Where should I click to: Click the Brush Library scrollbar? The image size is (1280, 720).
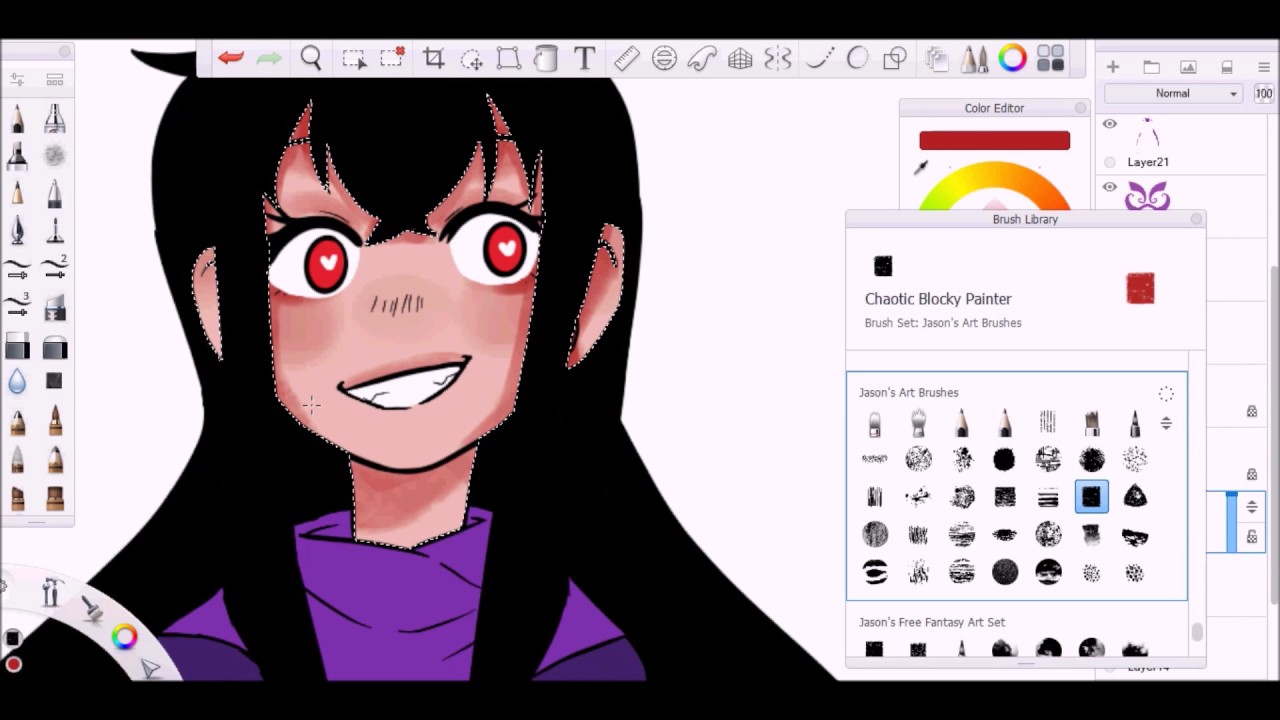tap(1197, 632)
